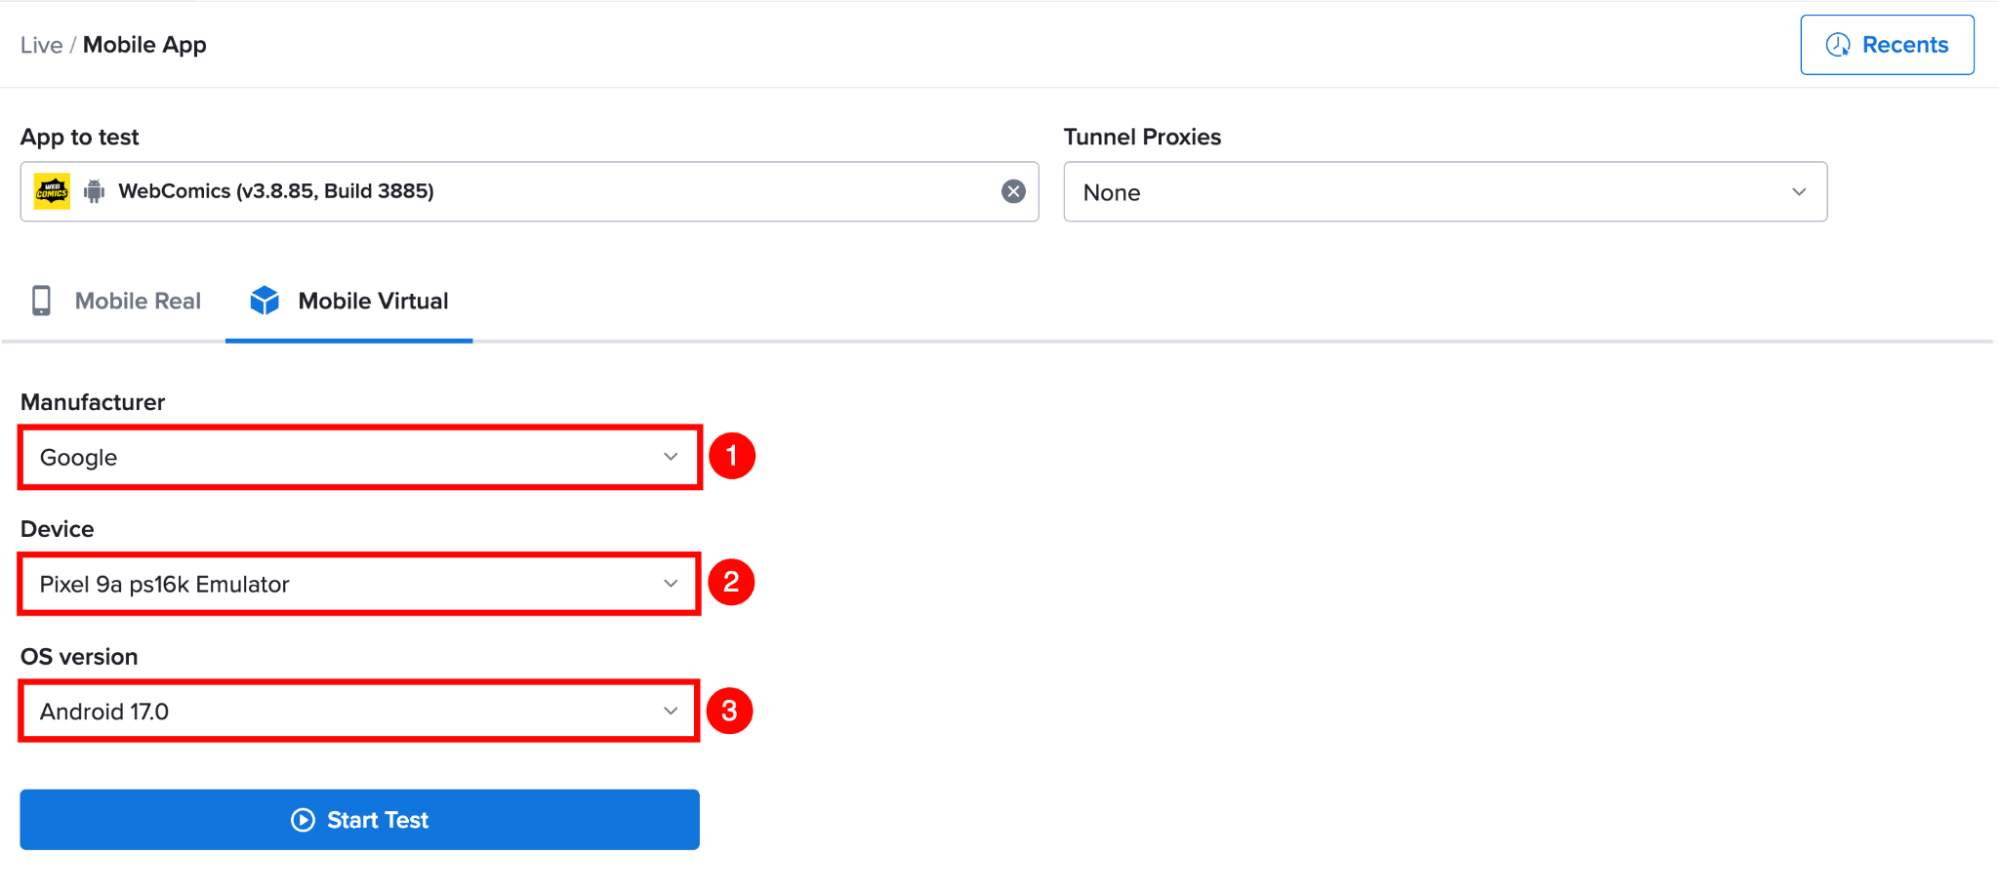Click the red step 3 marker
This screenshot has width=1999, height=896.
[730, 711]
